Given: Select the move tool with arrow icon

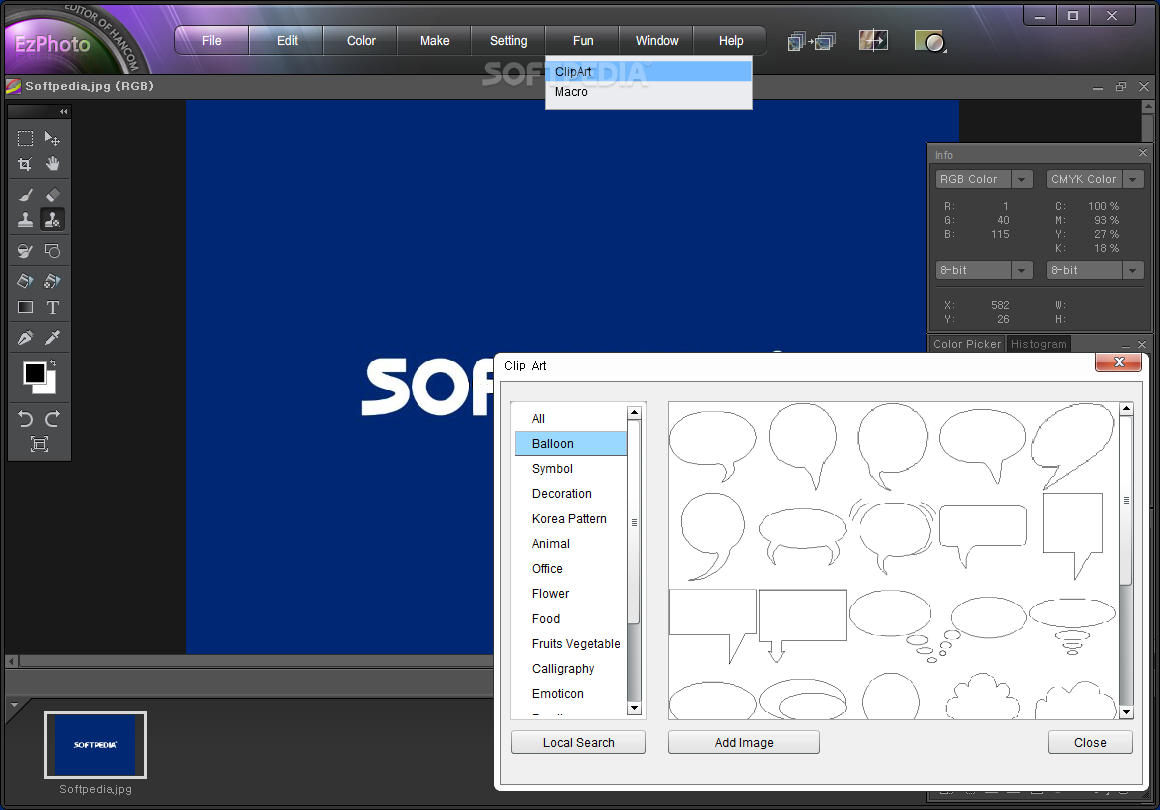Looking at the screenshot, I should (x=53, y=138).
